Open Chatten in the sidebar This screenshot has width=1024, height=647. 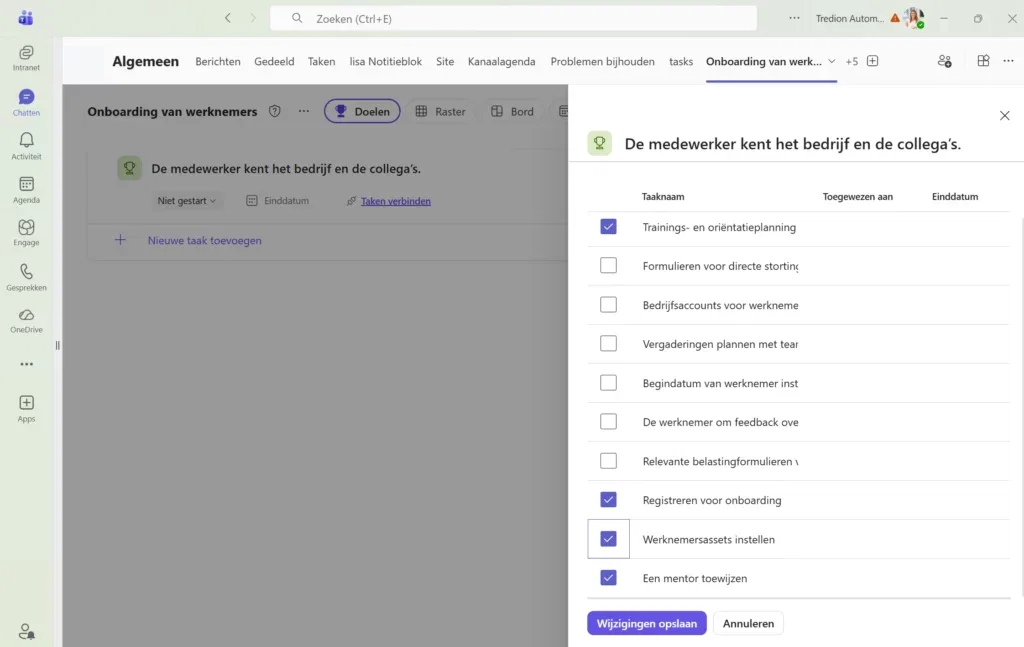[26, 103]
